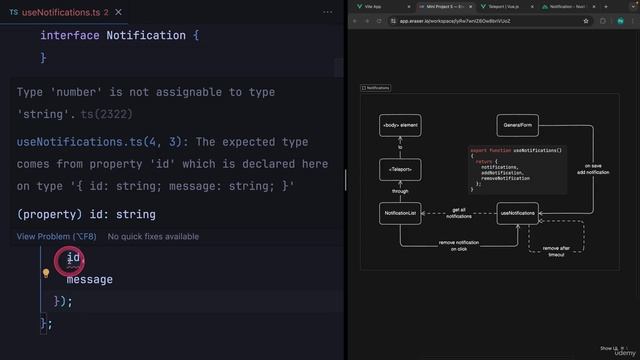Viewport: 640px width, 360px height.
Task: Select the <Teleport> diagram node
Action: [400, 169]
